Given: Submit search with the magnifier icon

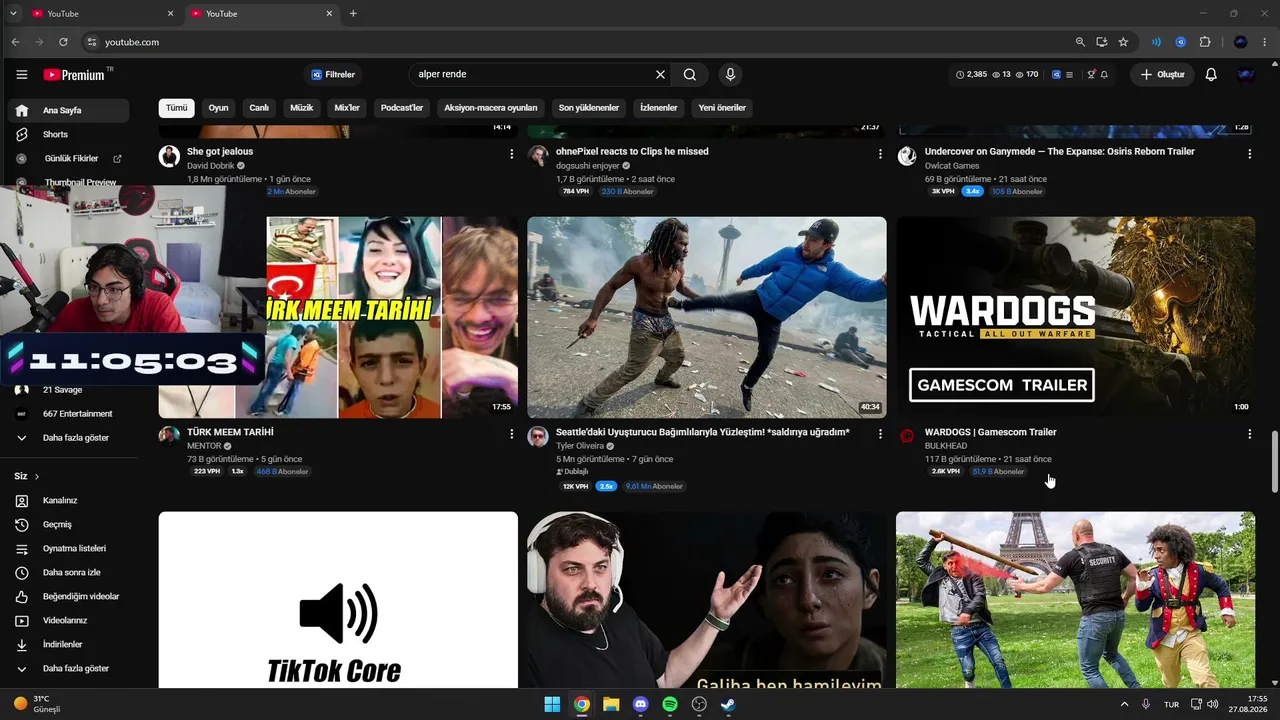Looking at the screenshot, I should 690,75.
